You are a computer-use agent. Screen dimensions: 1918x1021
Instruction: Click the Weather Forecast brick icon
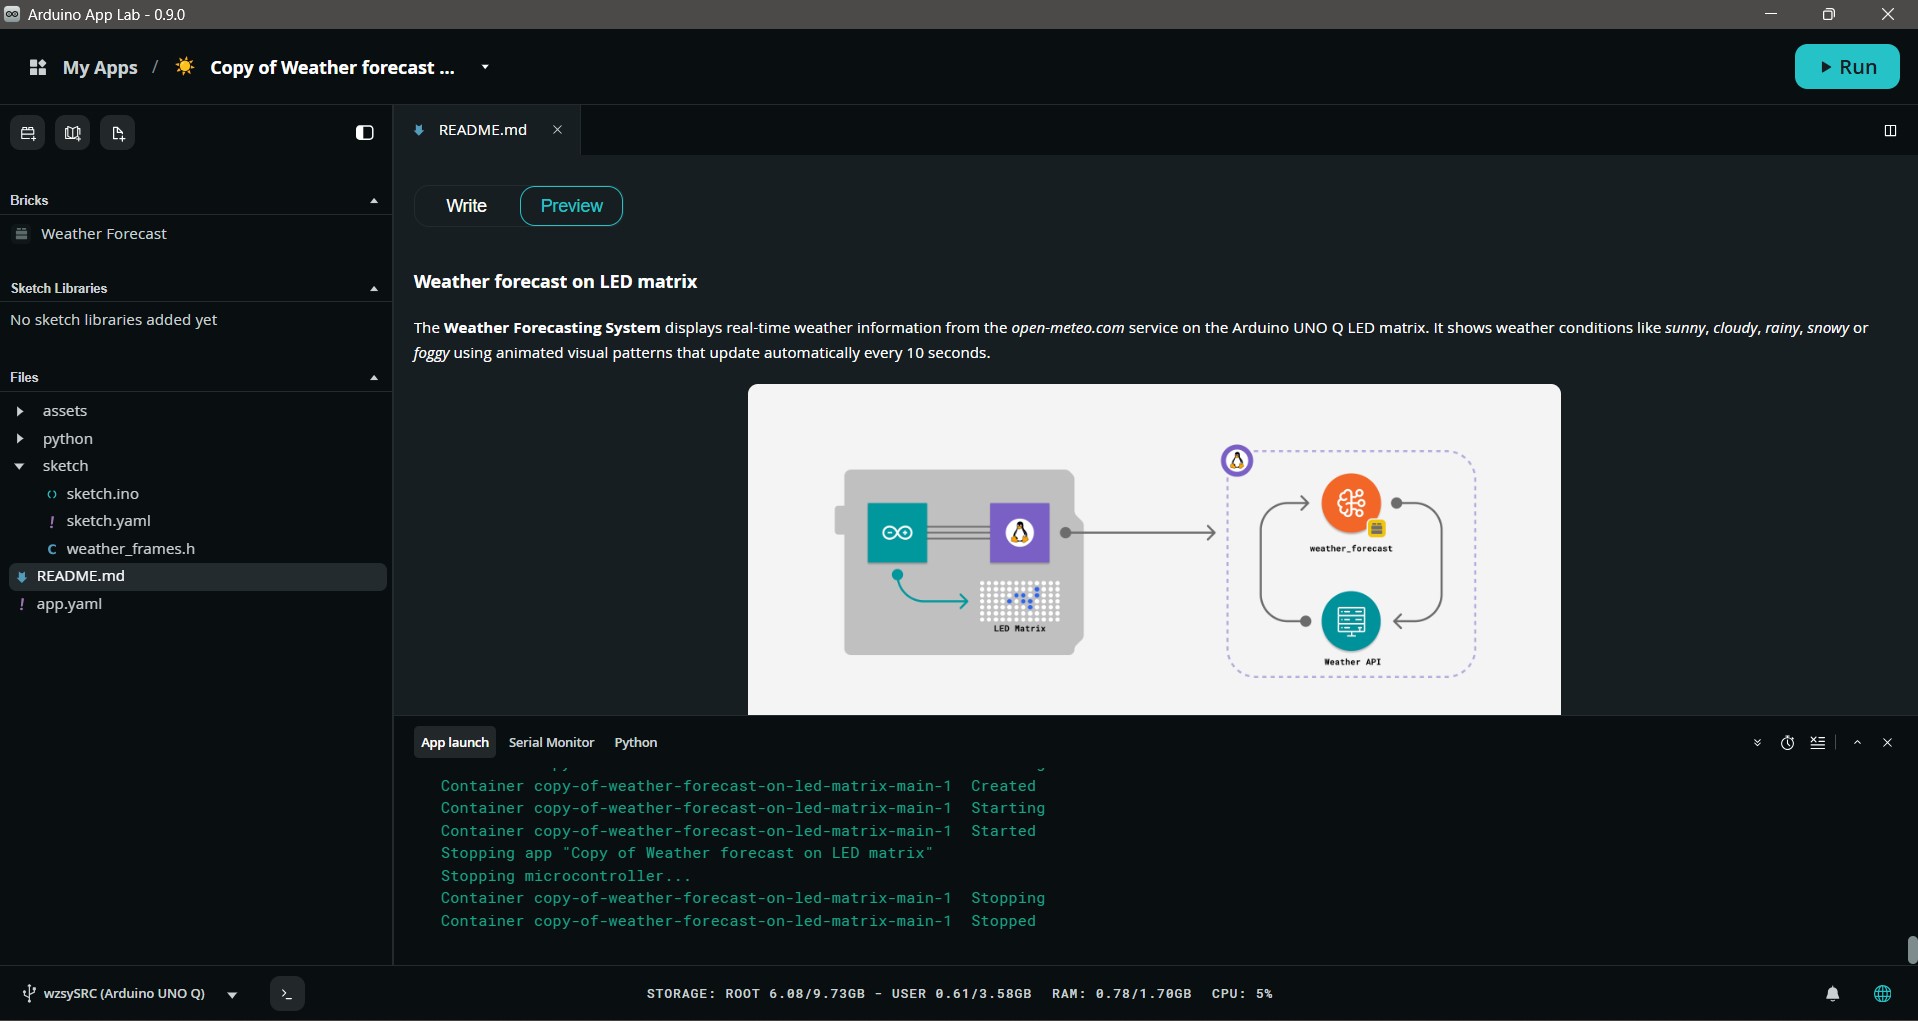(x=21, y=234)
